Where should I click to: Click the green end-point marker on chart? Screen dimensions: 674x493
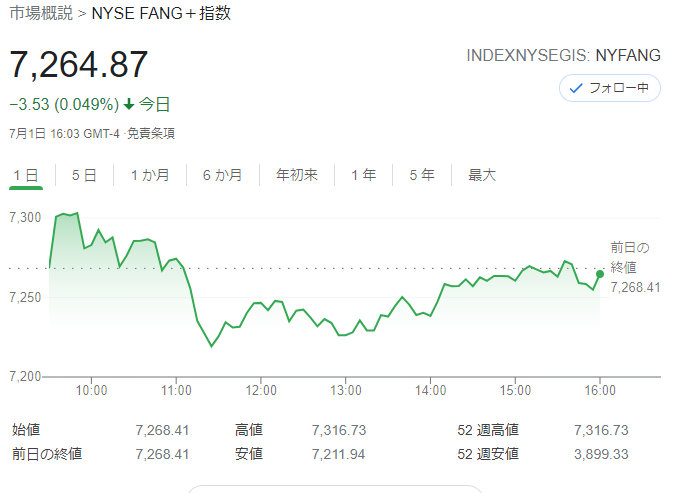tap(600, 274)
